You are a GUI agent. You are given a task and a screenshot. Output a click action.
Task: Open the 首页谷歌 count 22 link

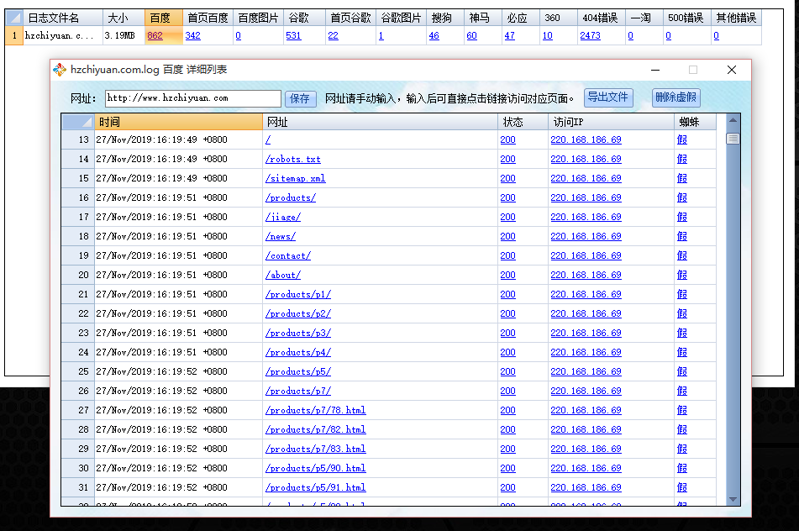[333, 36]
